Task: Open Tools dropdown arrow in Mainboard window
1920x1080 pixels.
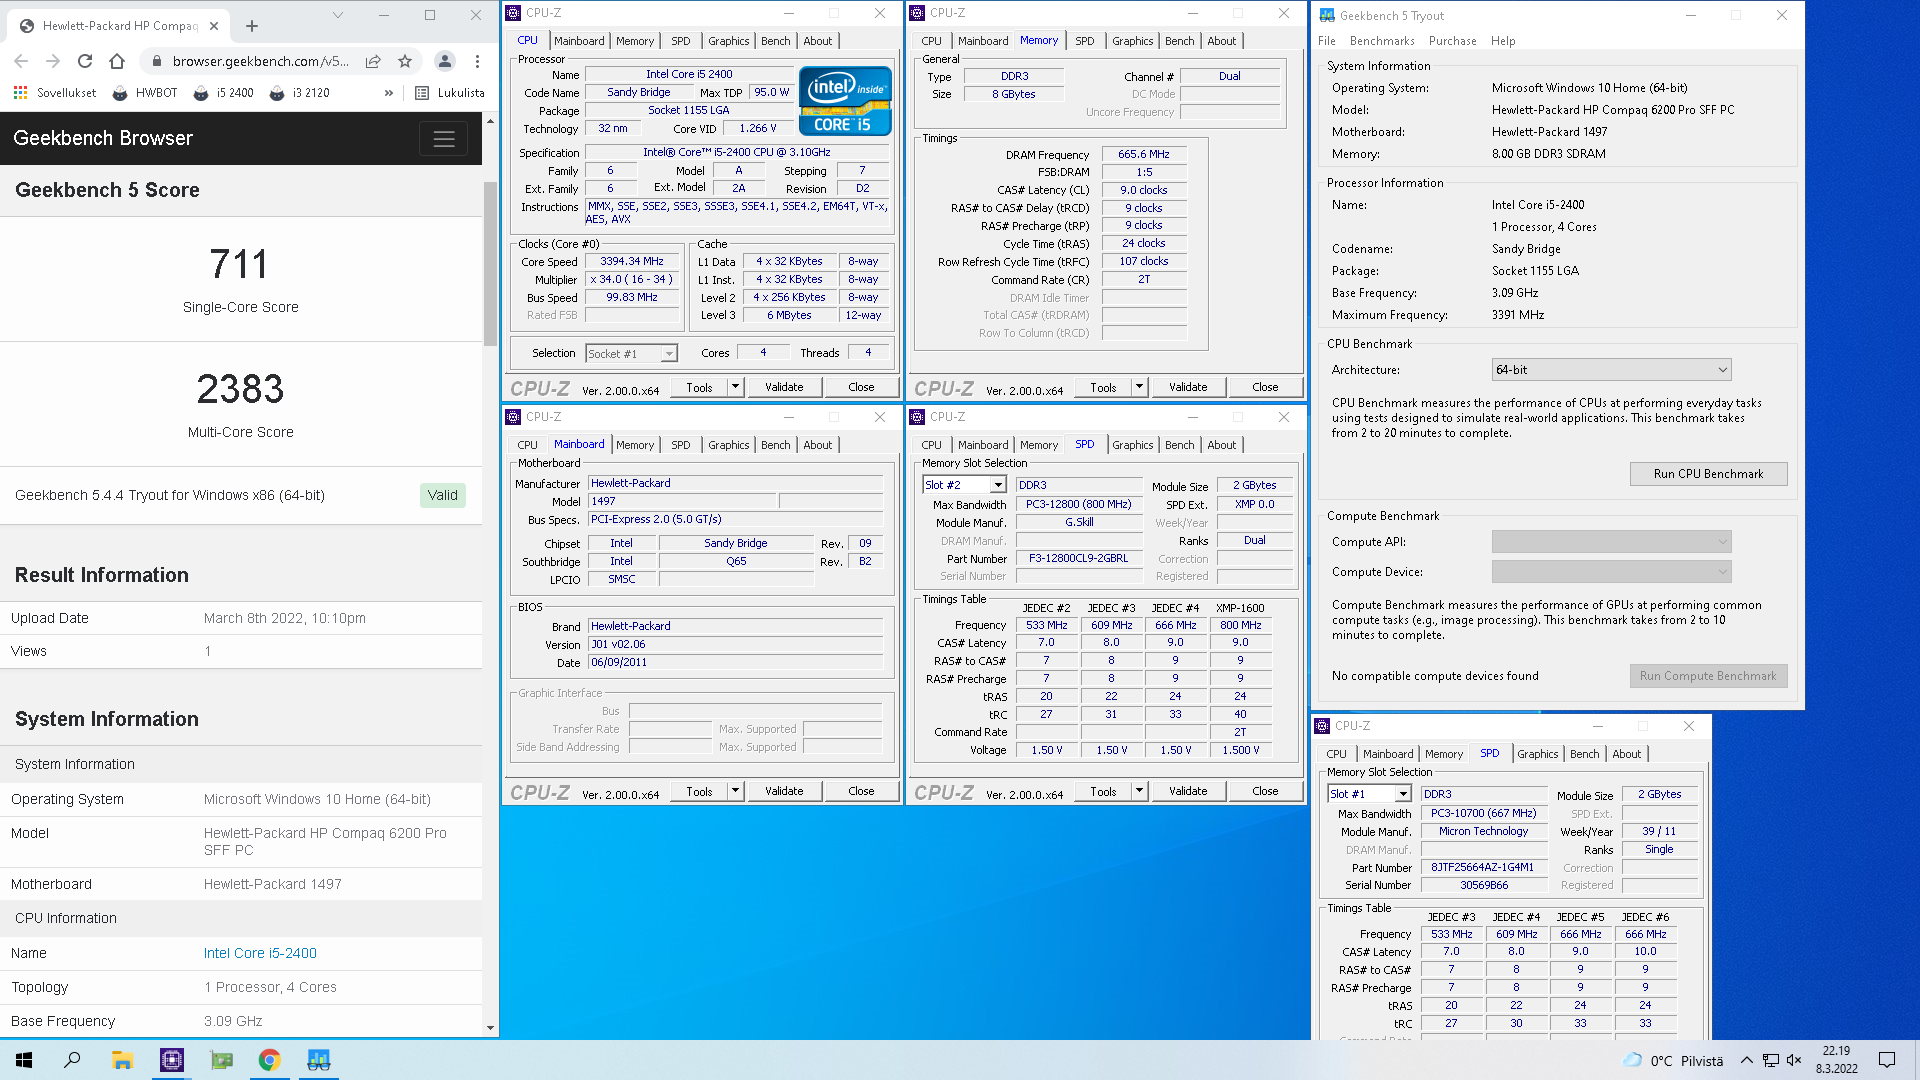Action: click(735, 791)
